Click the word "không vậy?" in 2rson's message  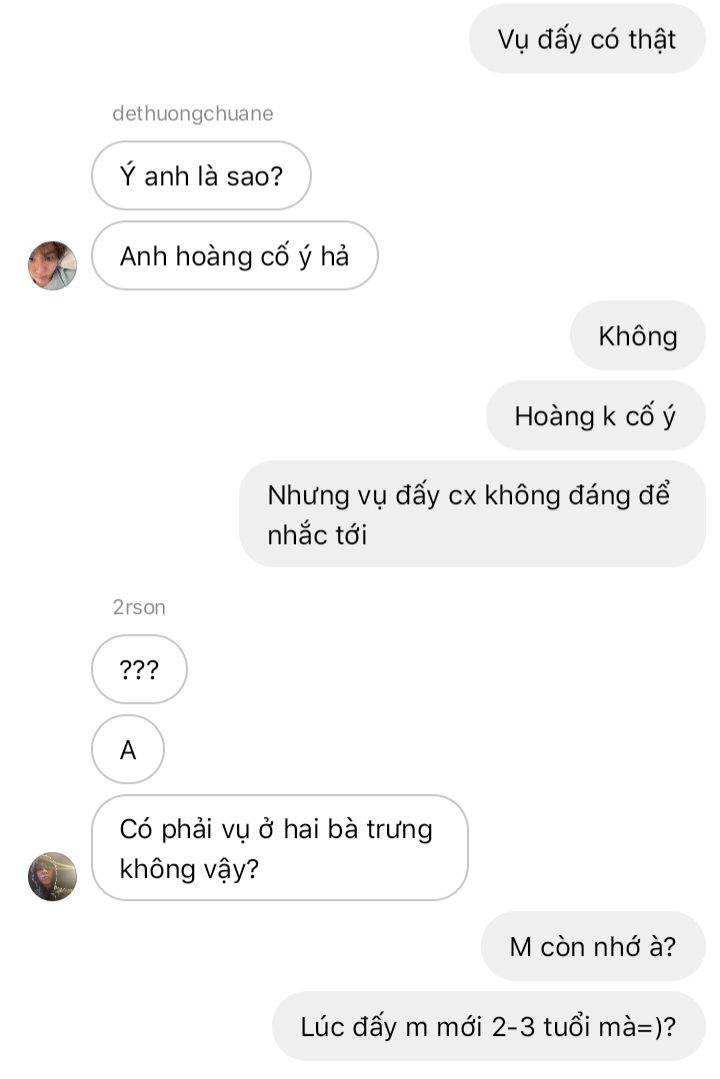pyautogui.click(x=189, y=868)
